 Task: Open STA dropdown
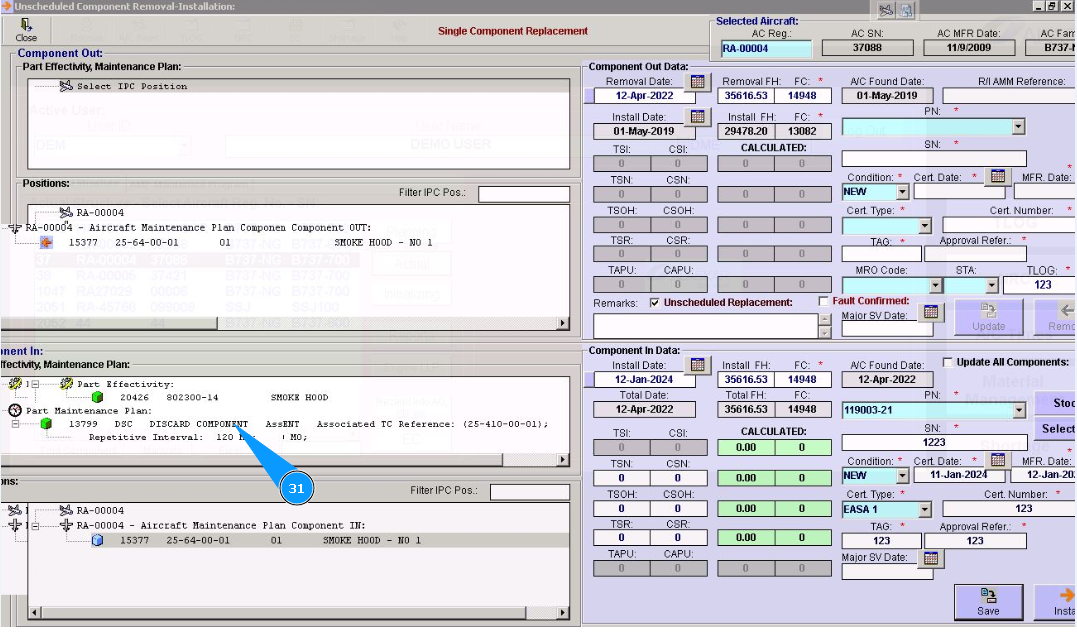991,285
